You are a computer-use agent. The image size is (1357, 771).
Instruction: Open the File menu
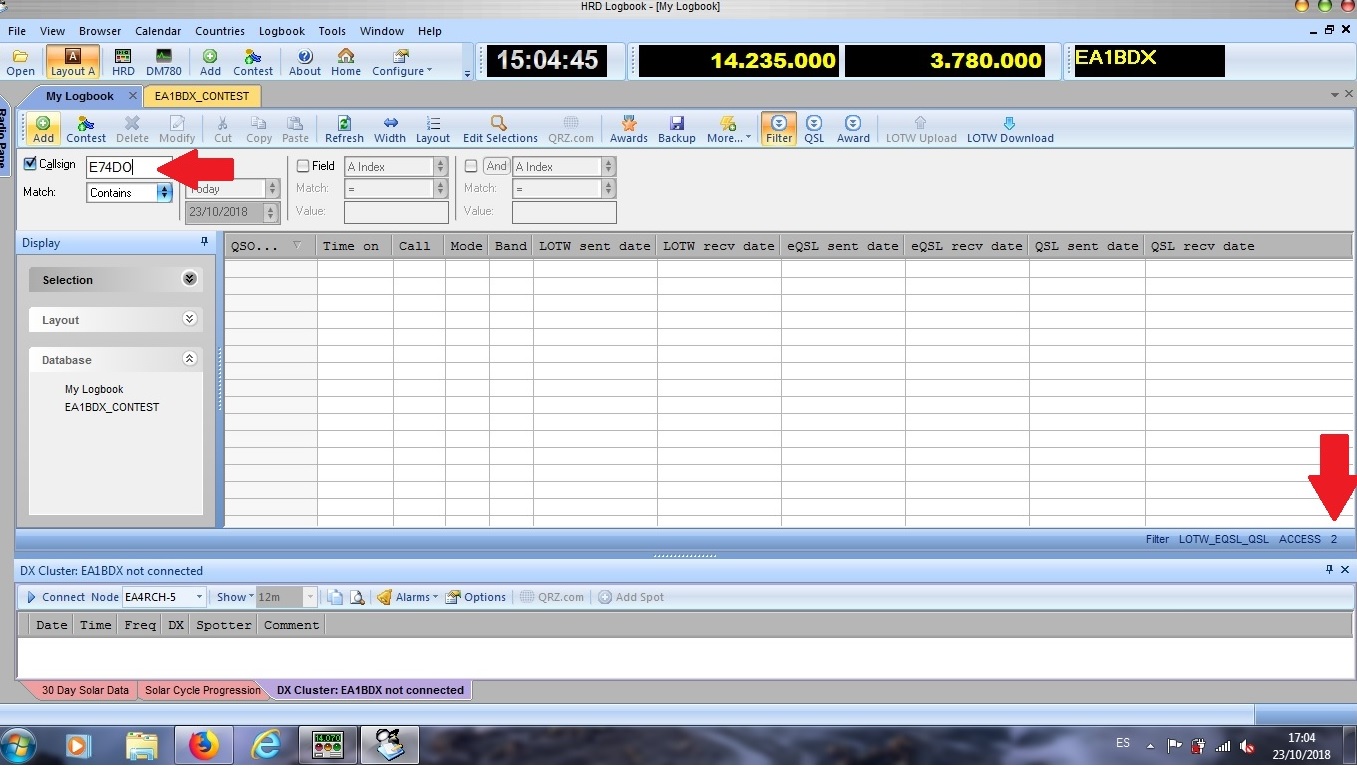pos(17,31)
